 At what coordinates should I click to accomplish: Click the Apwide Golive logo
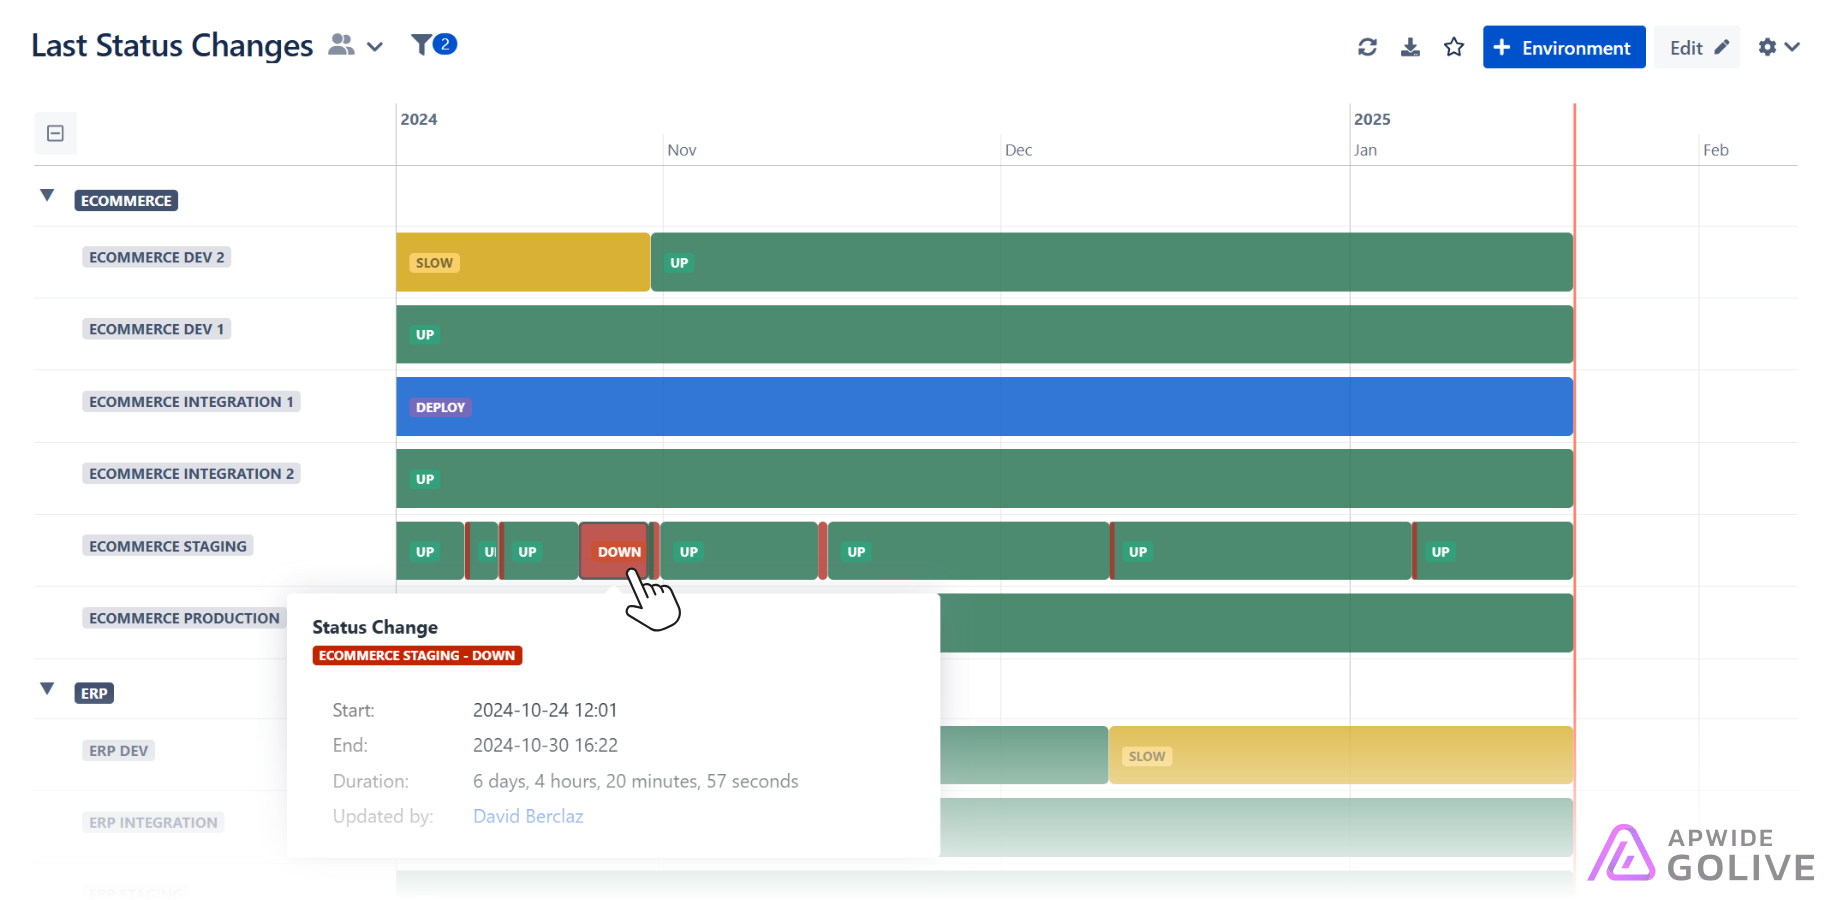point(1701,853)
